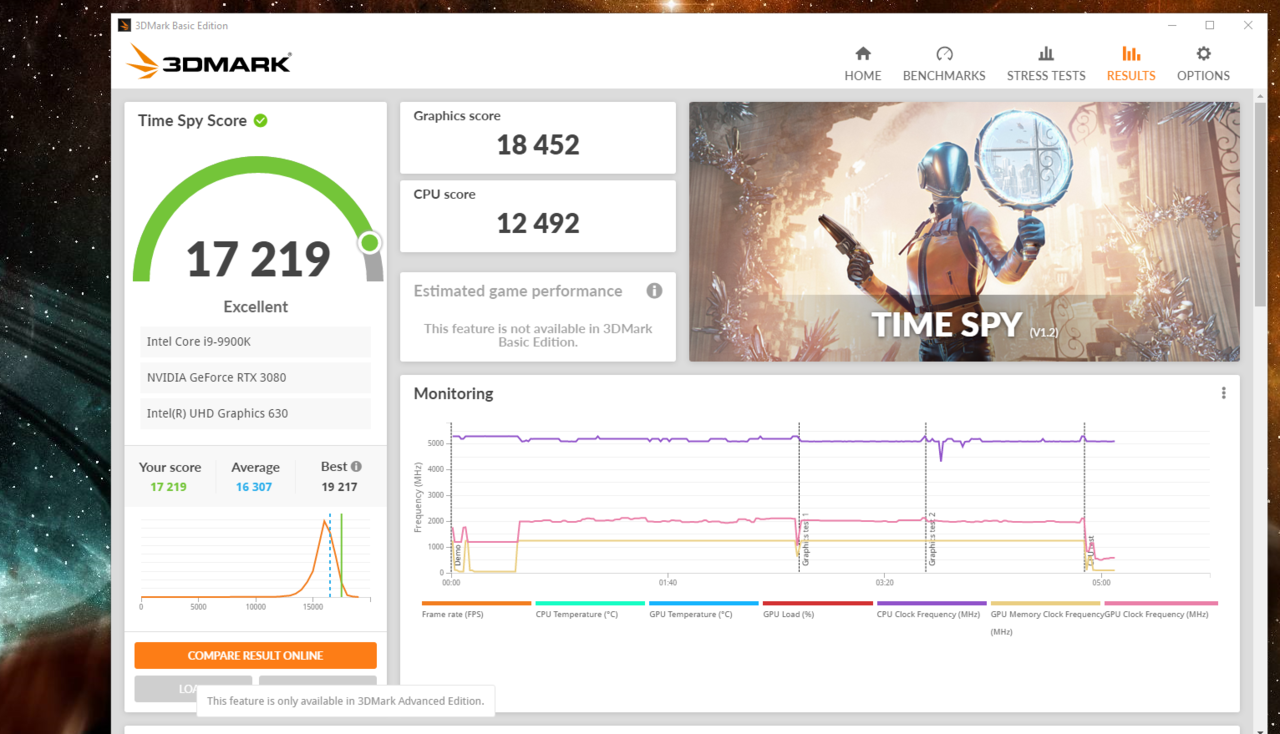The width and height of the screenshot is (1280, 734).
Task: Click Best score 19 217
Action: pos(339,487)
